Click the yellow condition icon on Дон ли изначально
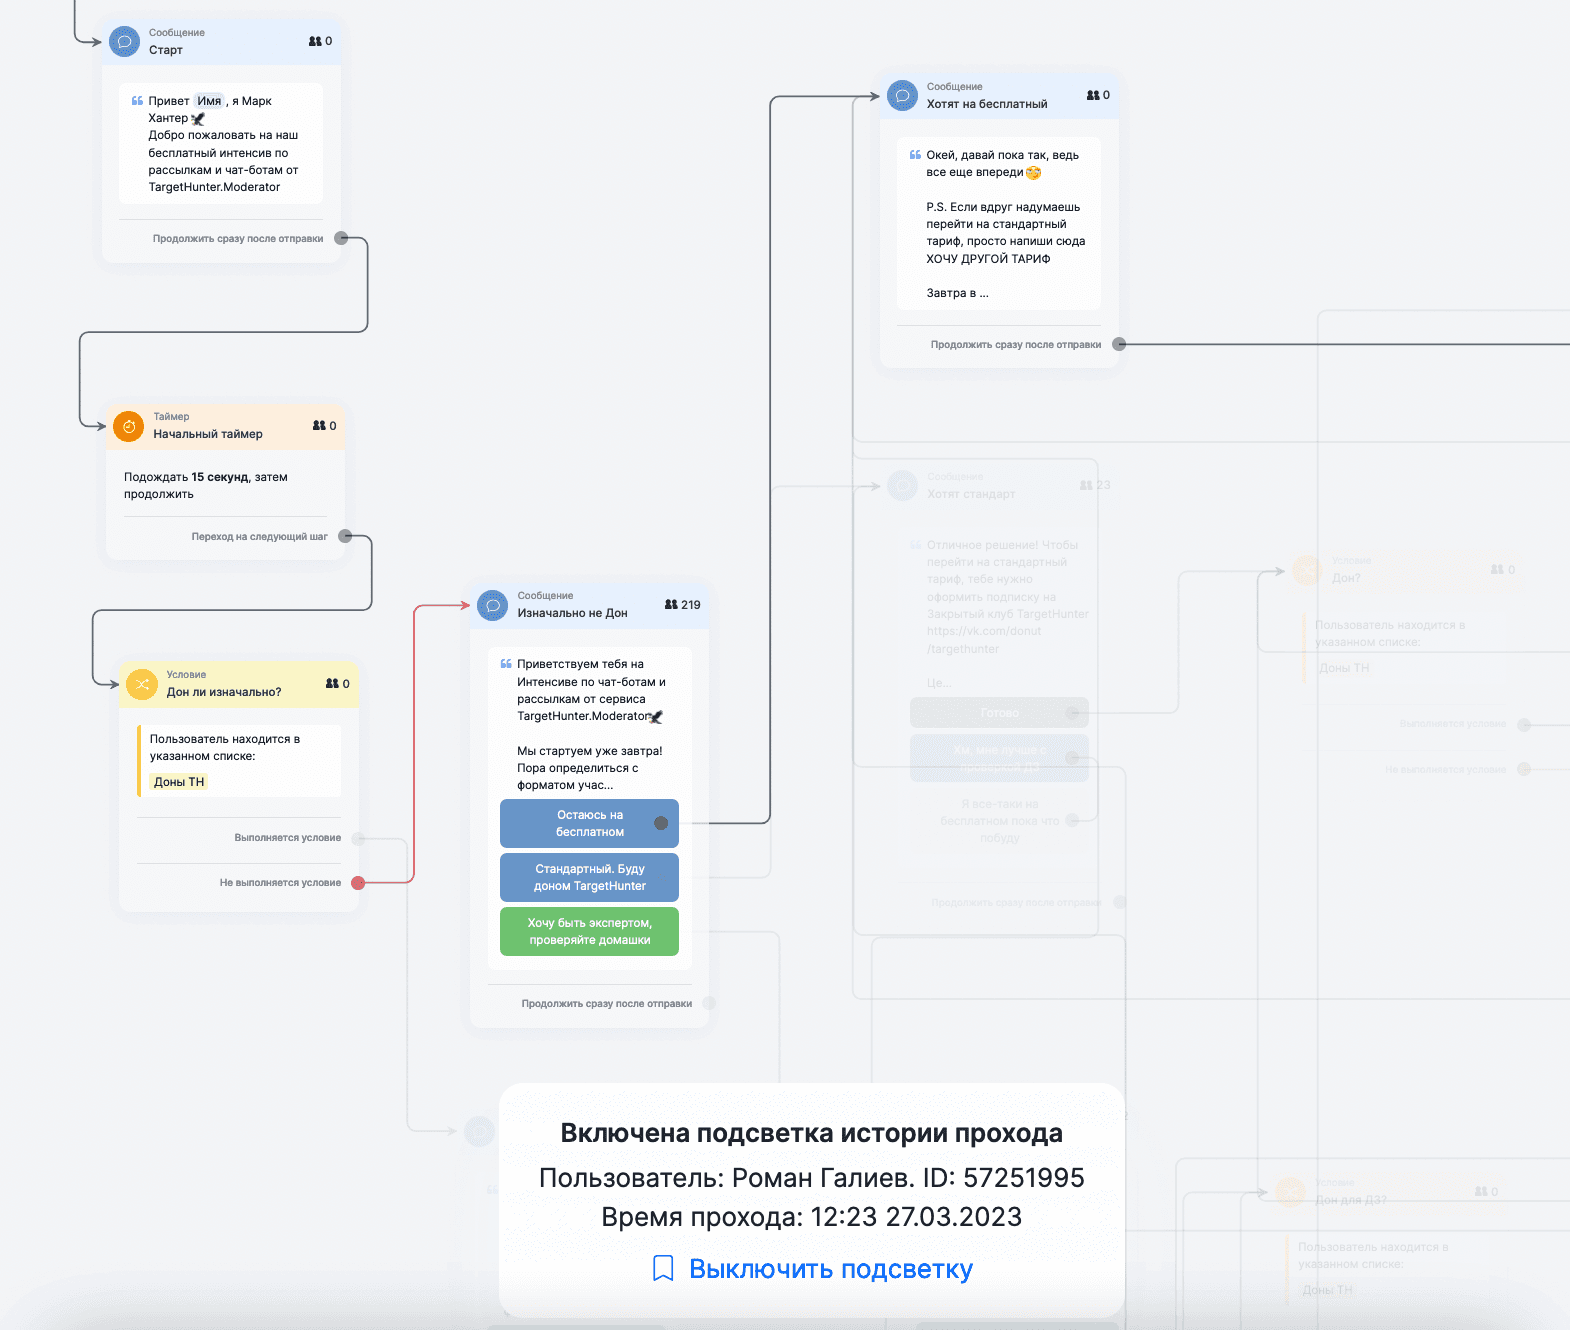 [x=142, y=684]
